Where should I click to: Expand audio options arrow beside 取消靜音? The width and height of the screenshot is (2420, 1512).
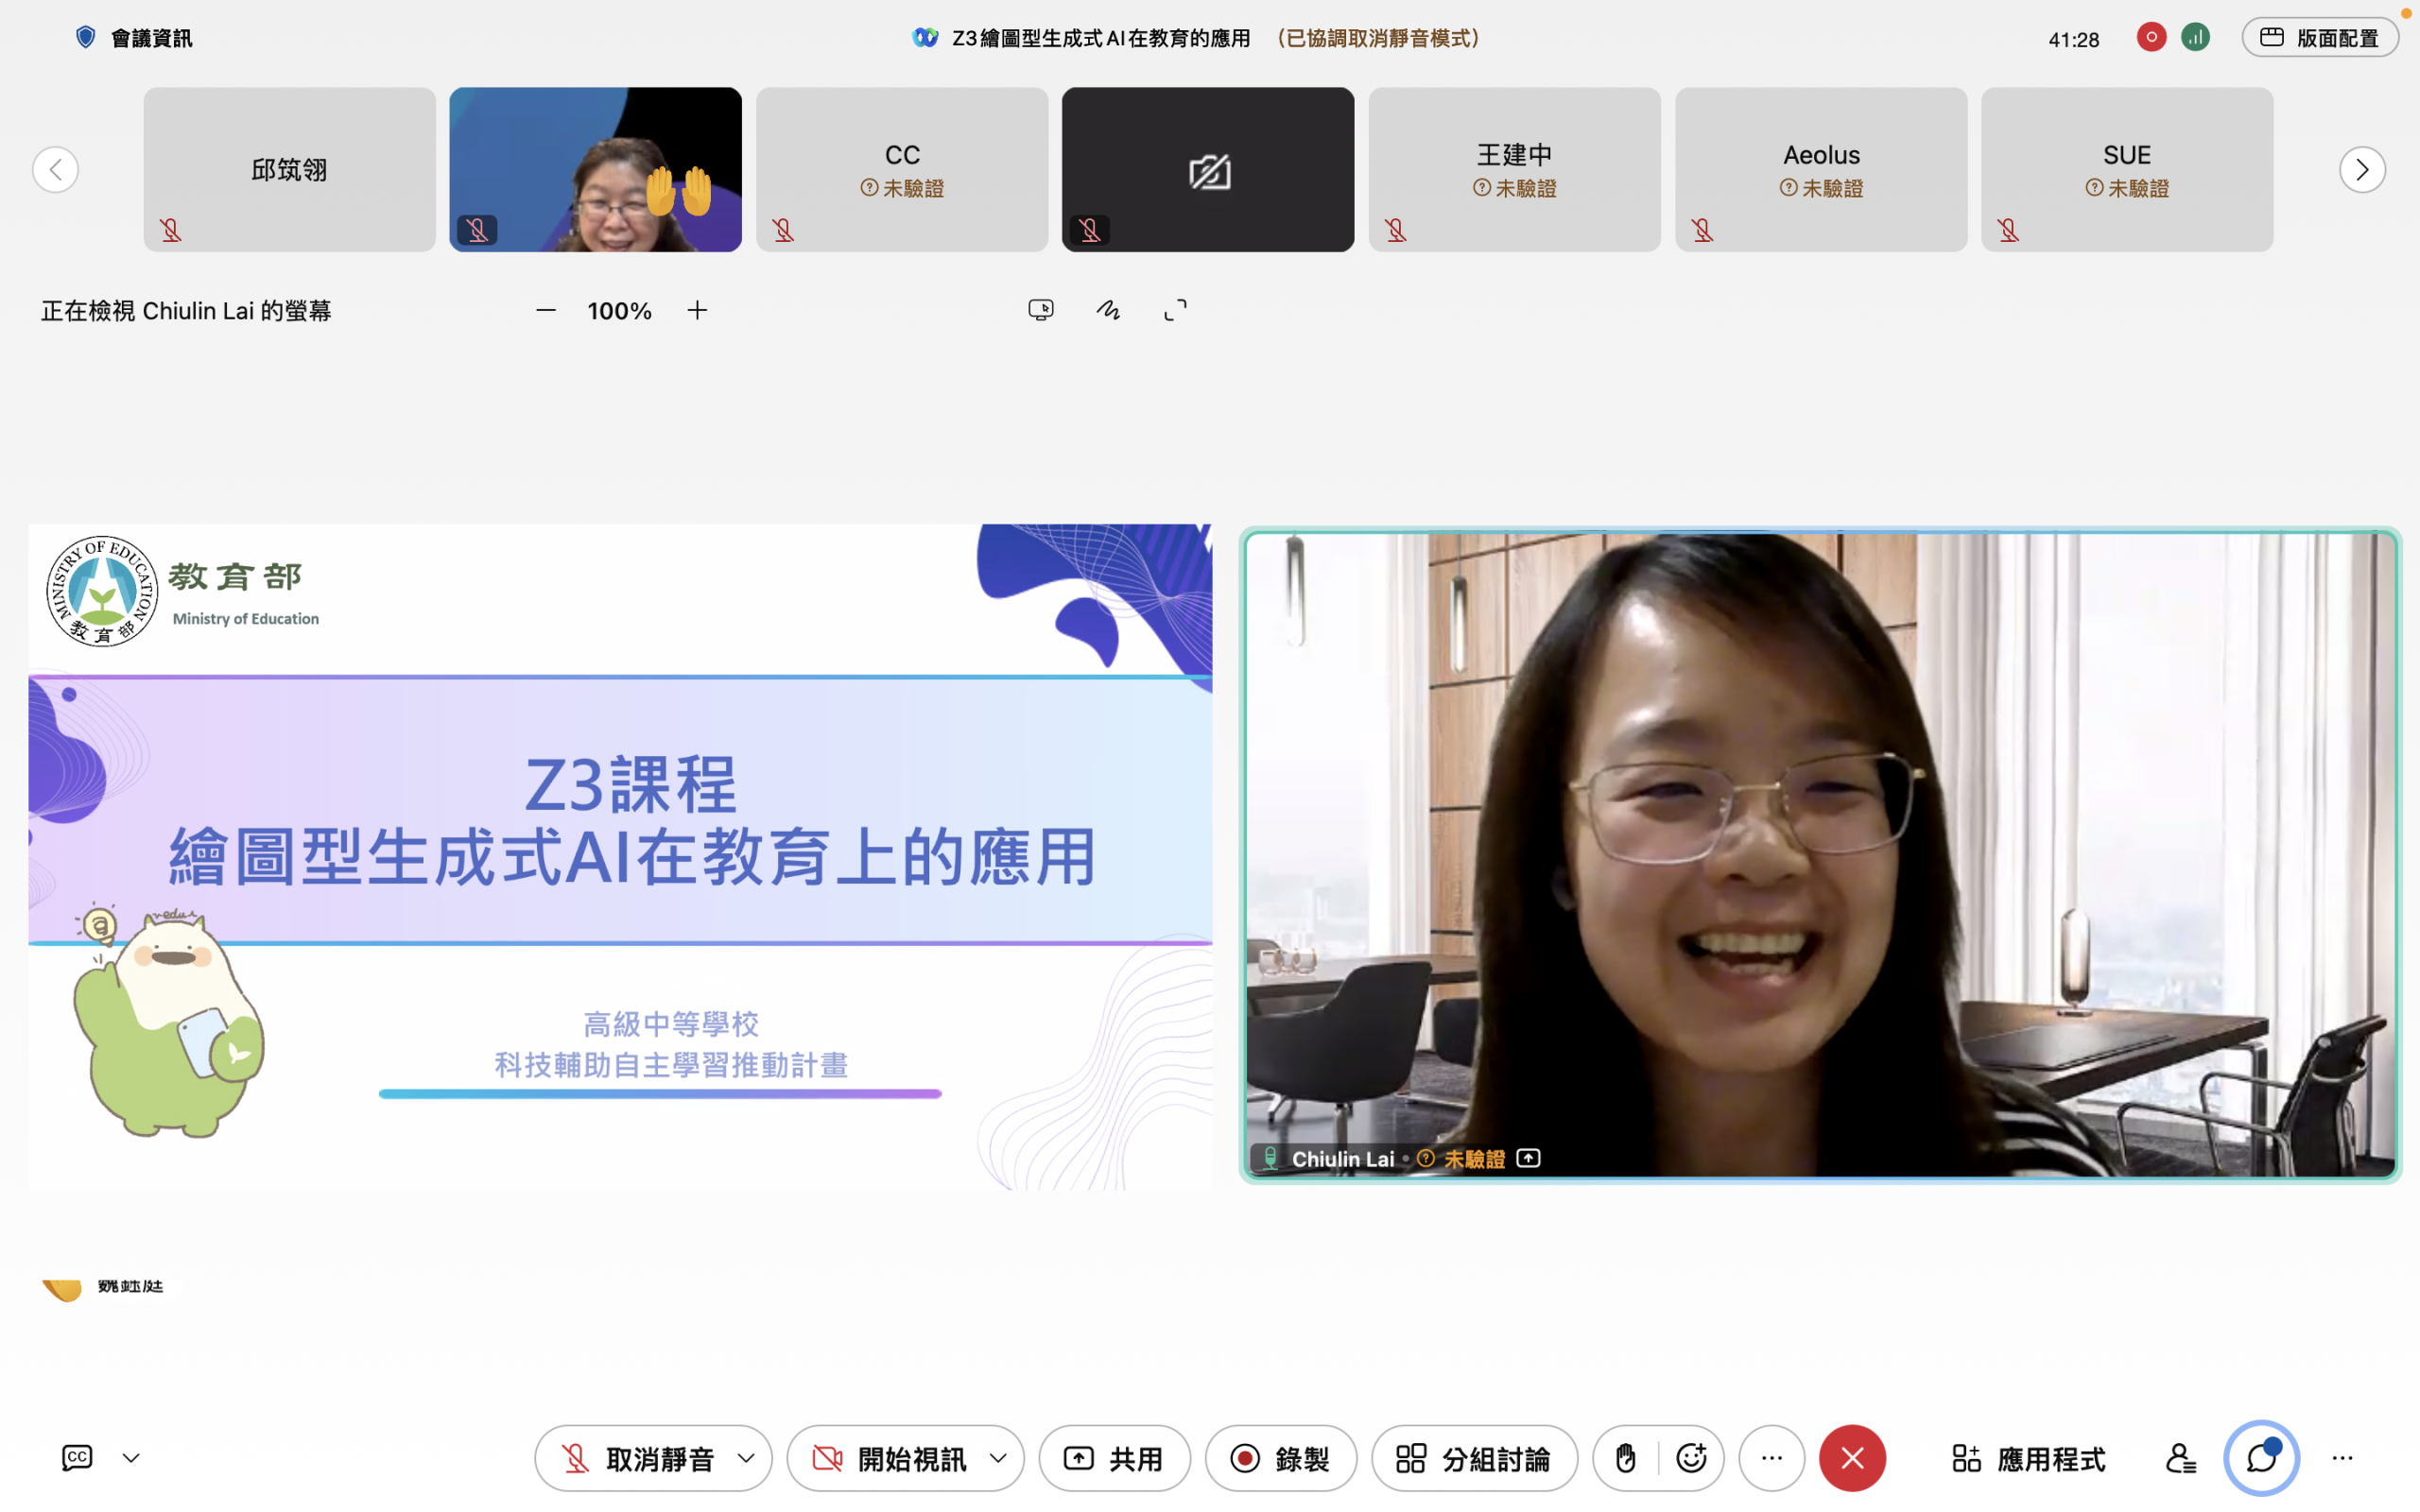pyautogui.click(x=746, y=1458)
